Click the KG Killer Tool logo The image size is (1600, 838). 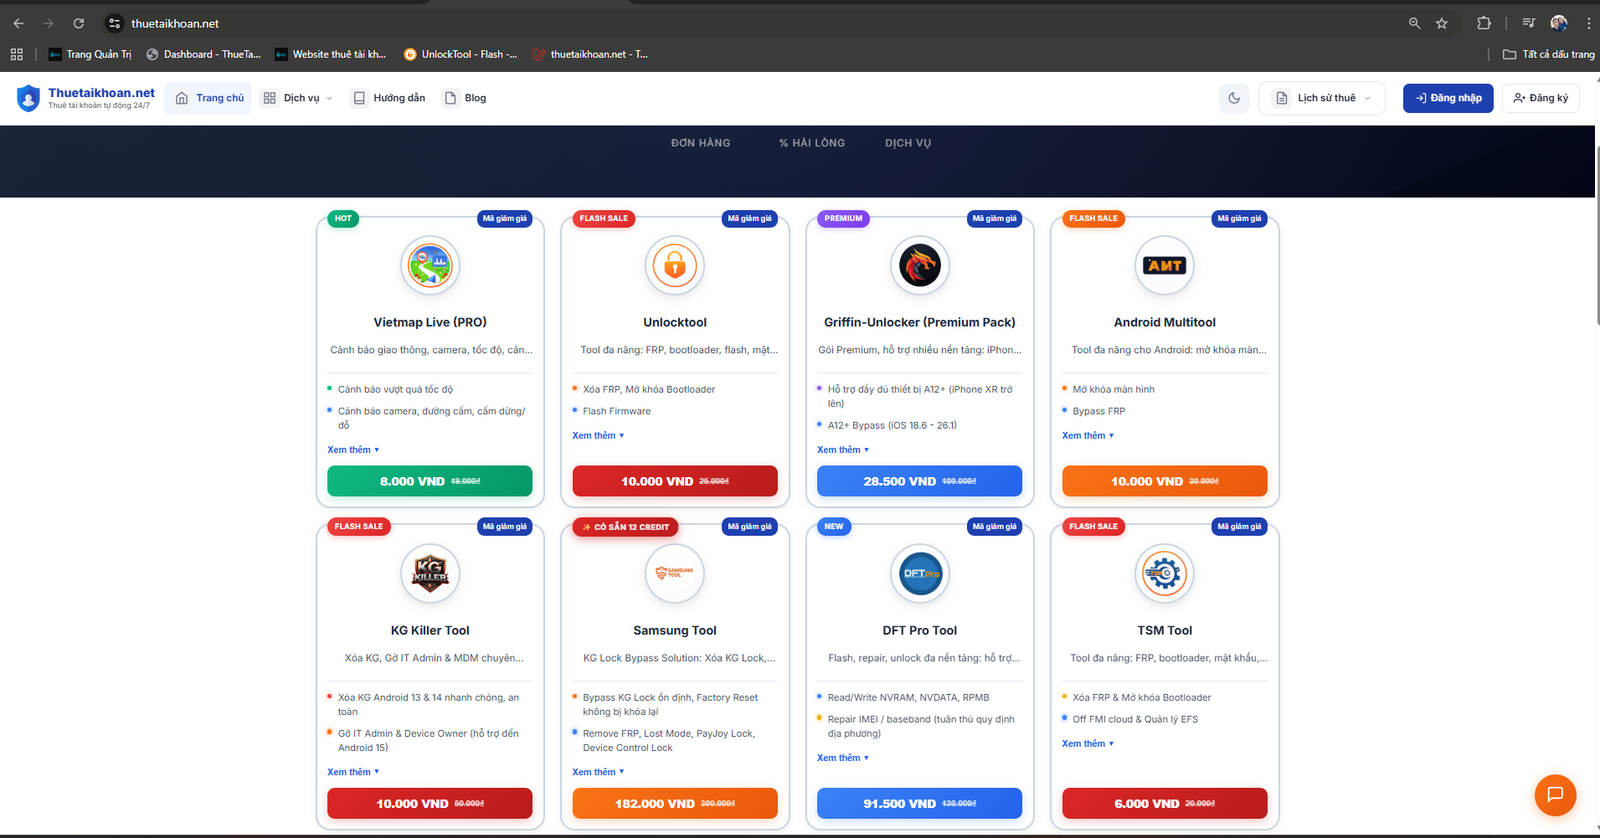click(x=430, y=574)
